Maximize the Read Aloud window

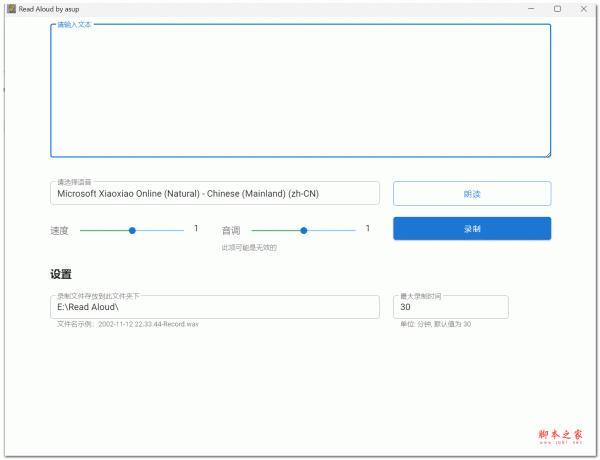click(557, 9)
